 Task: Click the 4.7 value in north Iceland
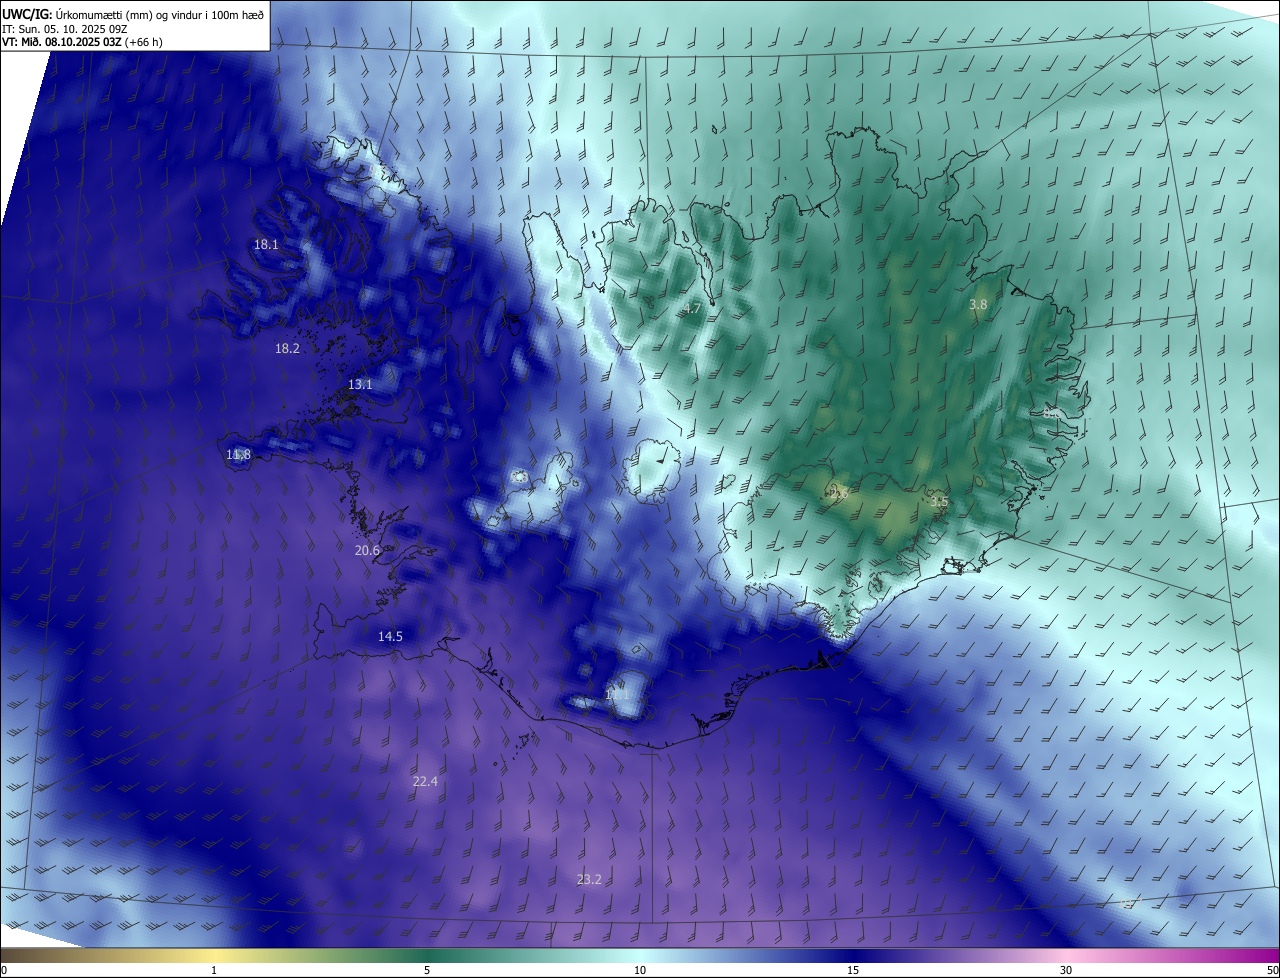click(692, 309)
